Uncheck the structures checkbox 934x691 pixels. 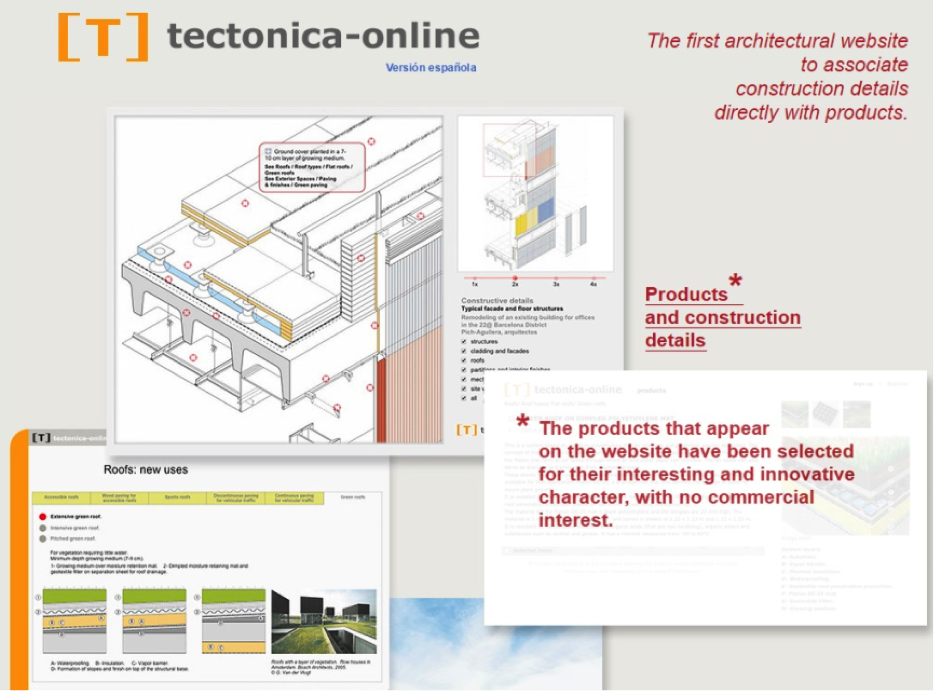pos(464,342)
